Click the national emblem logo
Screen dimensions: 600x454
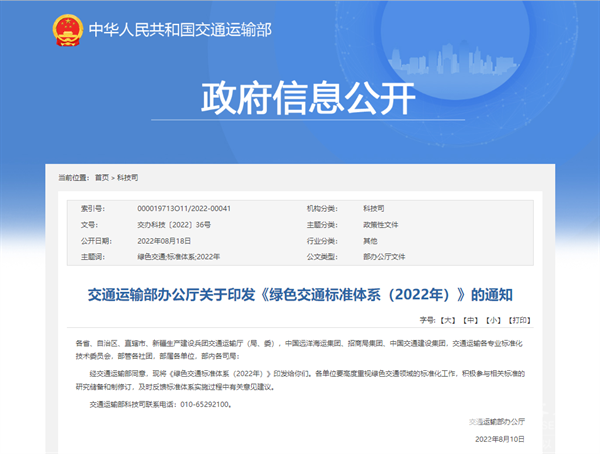[x=68, y=29]
